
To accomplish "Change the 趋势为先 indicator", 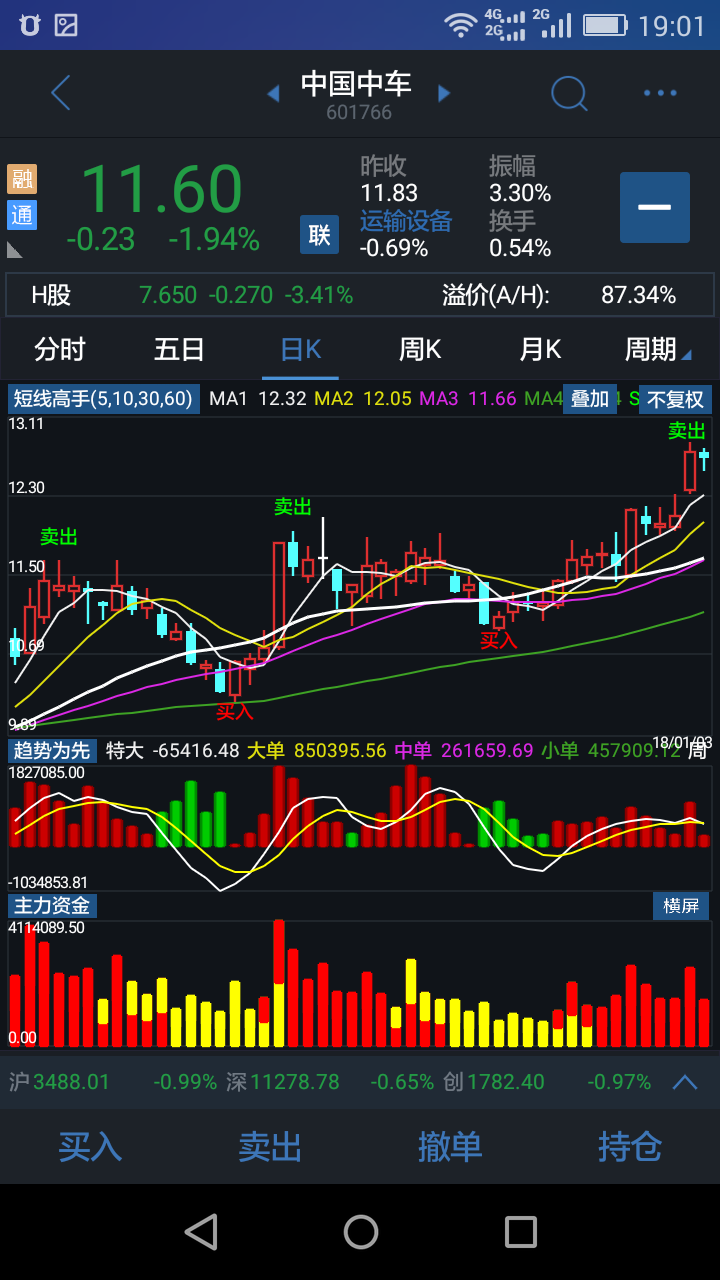I will (x=51, y=750).
